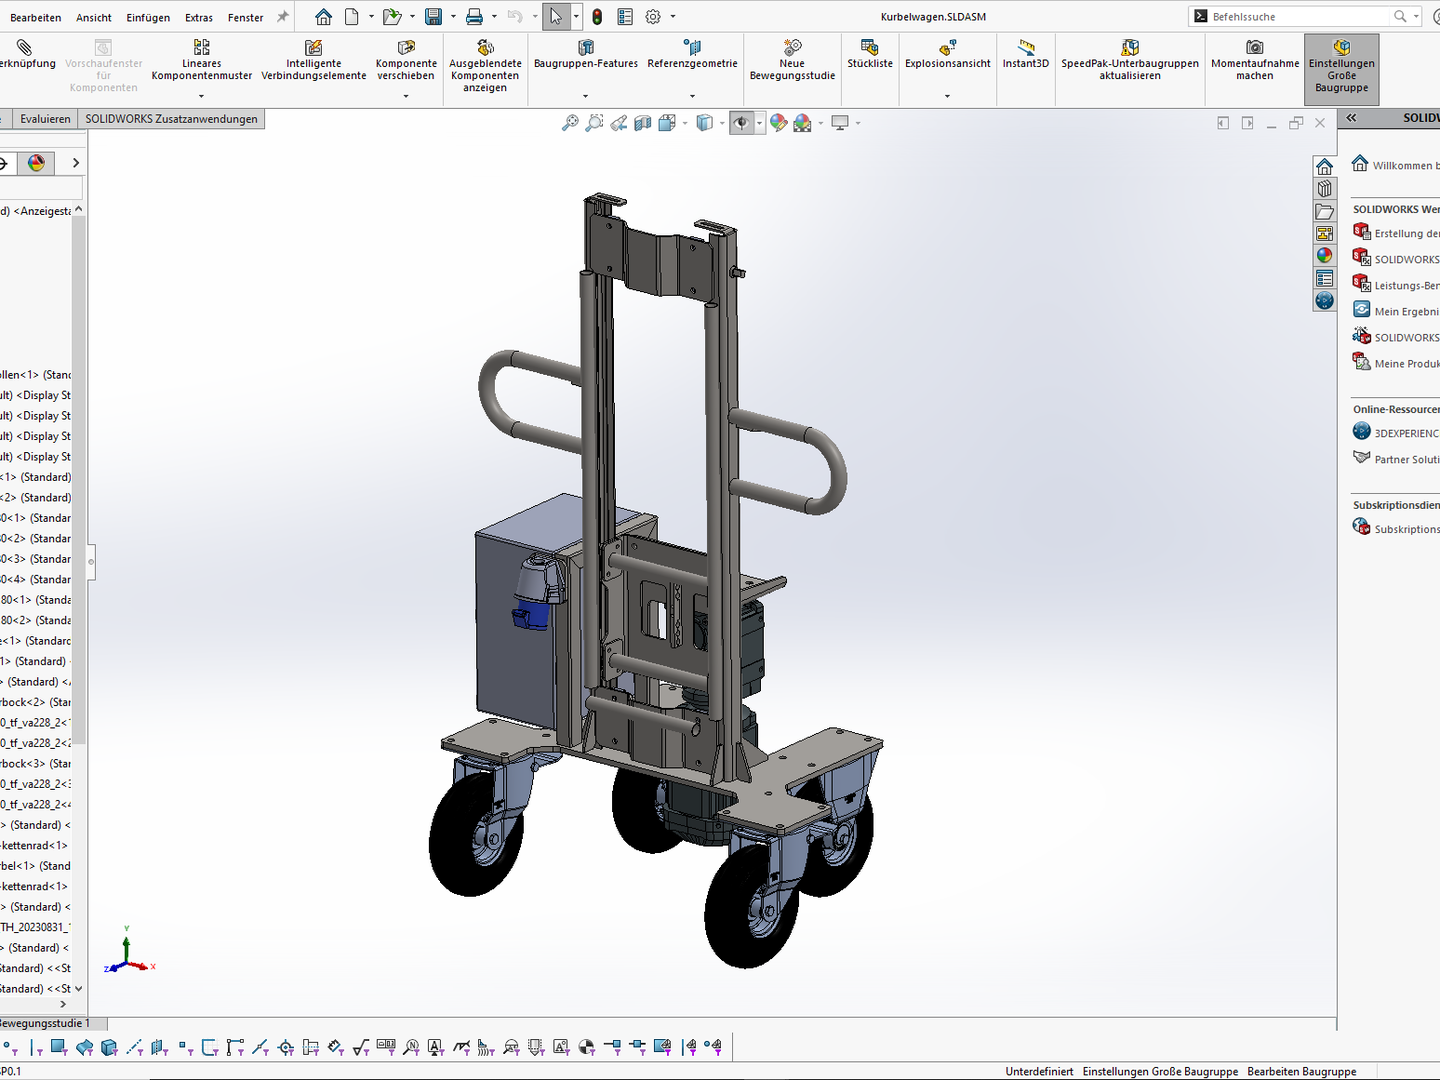Viewport: 1440px width, 1080px height.
Task: Pin the menu bar
Action: pos(283,17)
